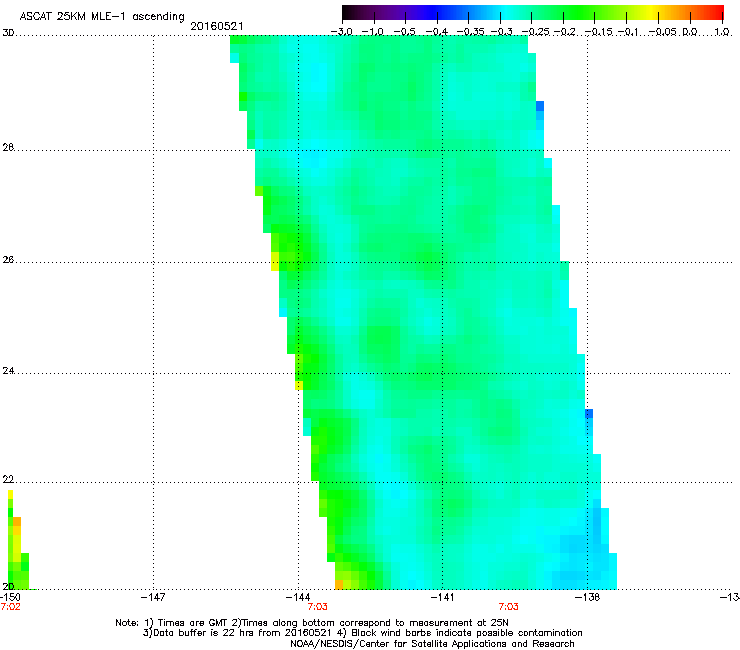Select the -0.15 color scale label

coord(599,32)
